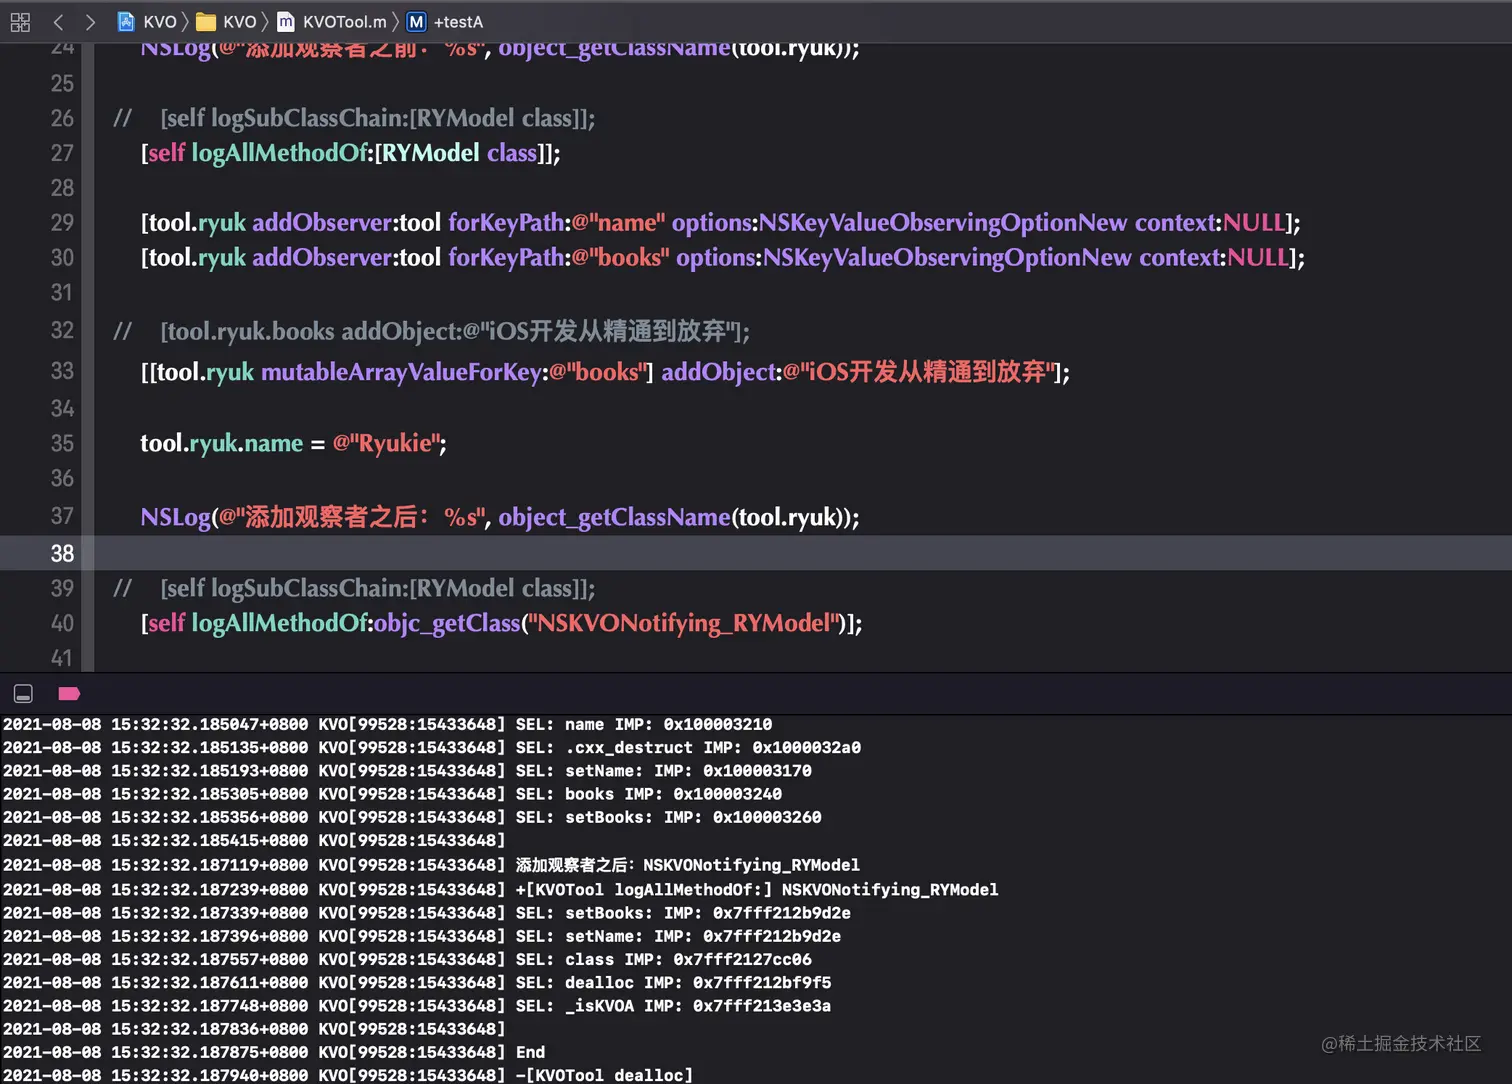Image resolution: width=1512 pixels, height=1084 pixels.
Task: Click the NULL context value on line 30
Action: tap(1258, 257)
